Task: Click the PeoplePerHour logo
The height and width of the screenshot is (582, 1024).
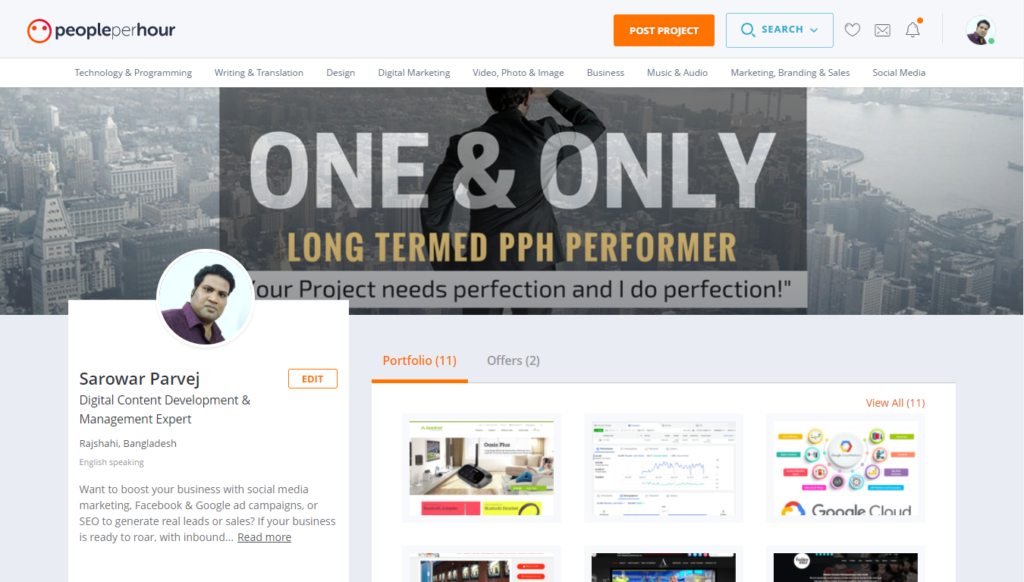Action: (x=101, y=30)
